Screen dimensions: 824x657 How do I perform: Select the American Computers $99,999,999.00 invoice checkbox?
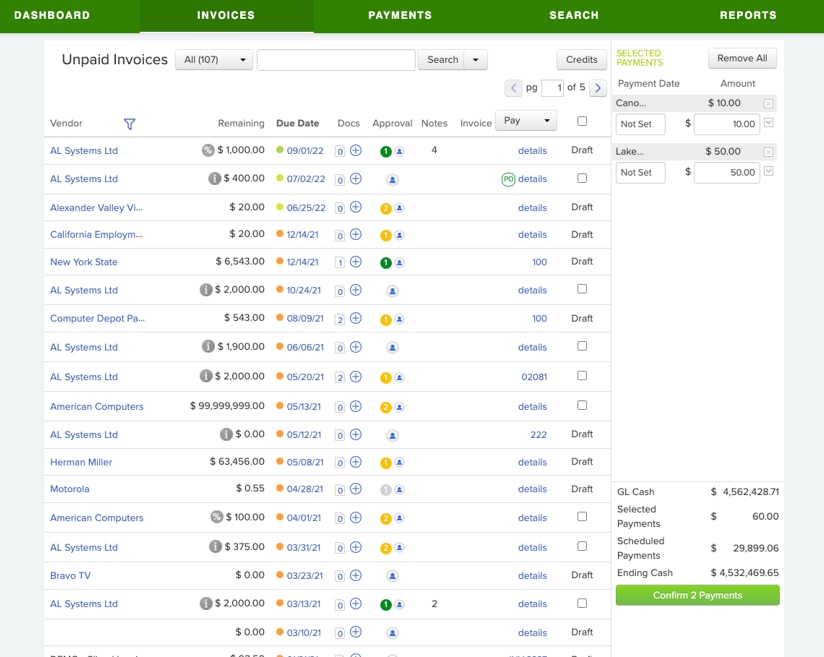click(x=582, y=406)
